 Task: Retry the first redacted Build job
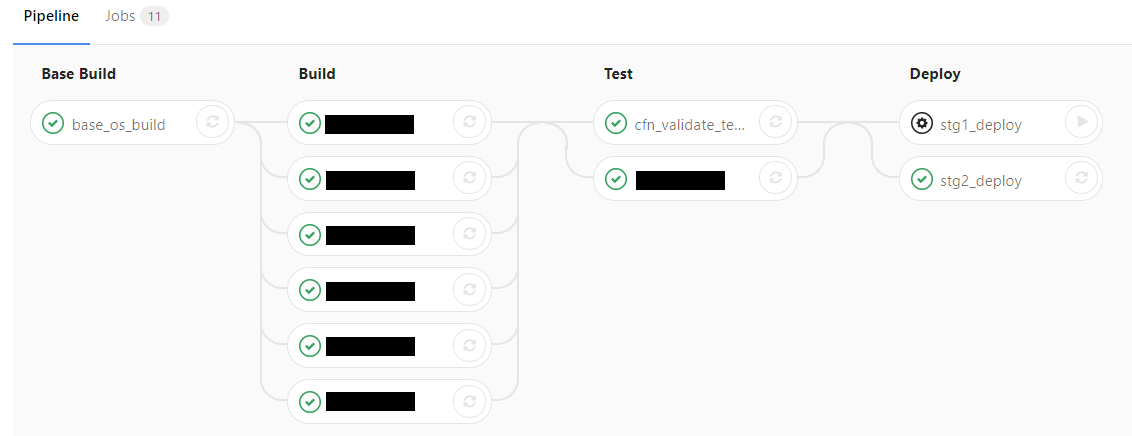coord(469,124)
